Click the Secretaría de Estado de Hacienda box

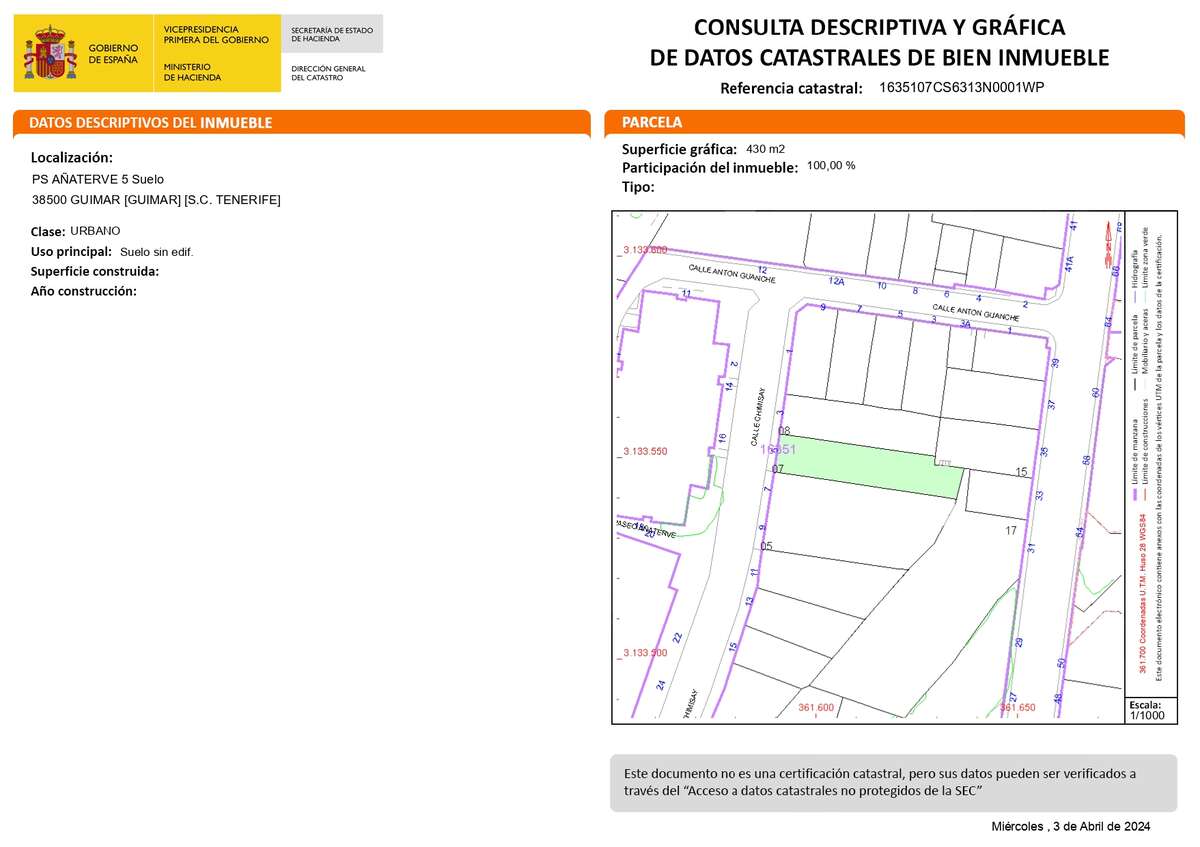pyautogui.click(x=331, y=35)
